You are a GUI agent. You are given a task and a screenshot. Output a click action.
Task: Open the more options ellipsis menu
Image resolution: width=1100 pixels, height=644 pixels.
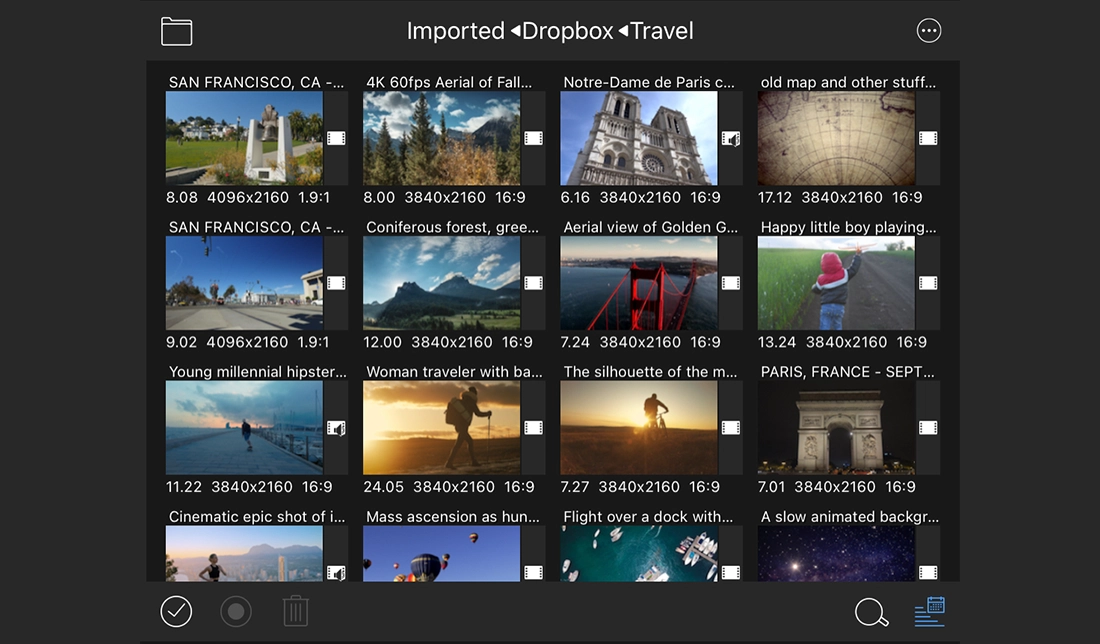[929, 31]
